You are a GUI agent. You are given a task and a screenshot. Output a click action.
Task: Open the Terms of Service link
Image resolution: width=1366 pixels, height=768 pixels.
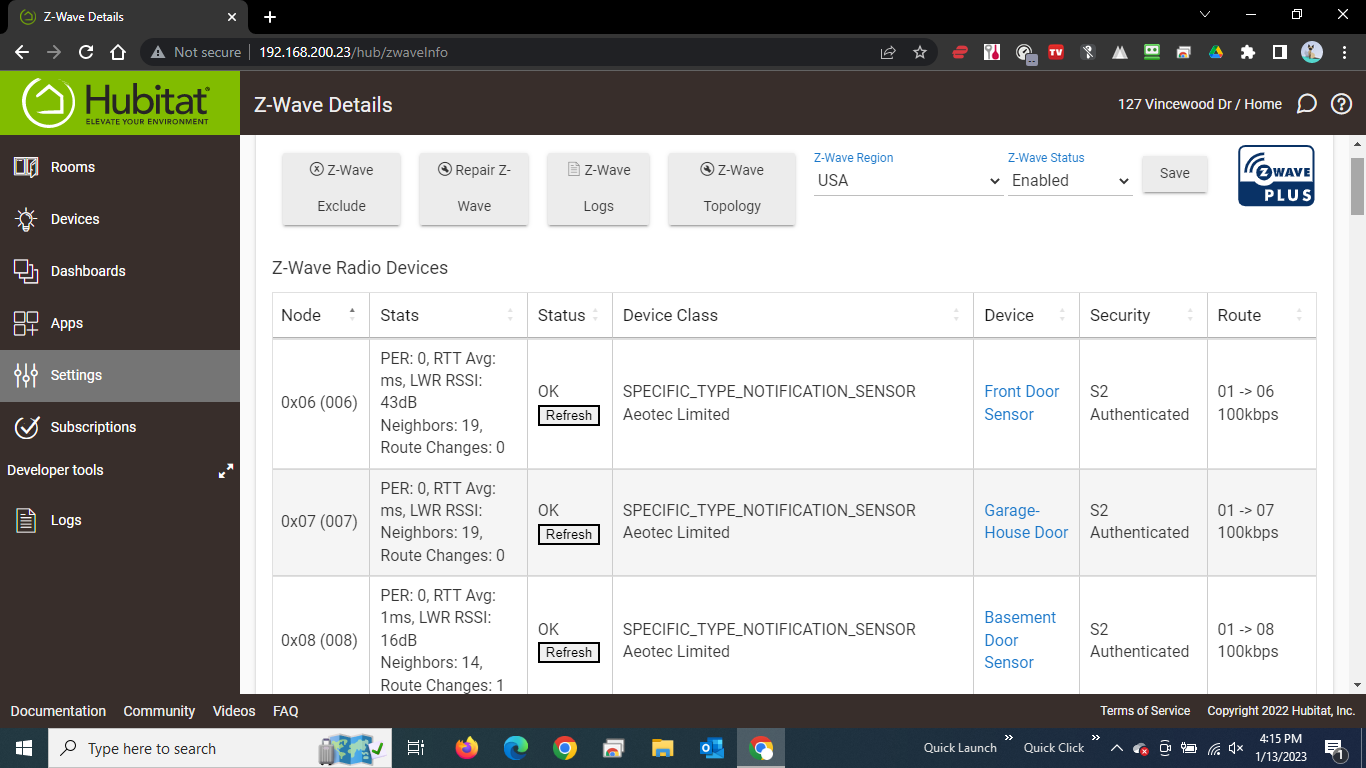[1145, 711]
